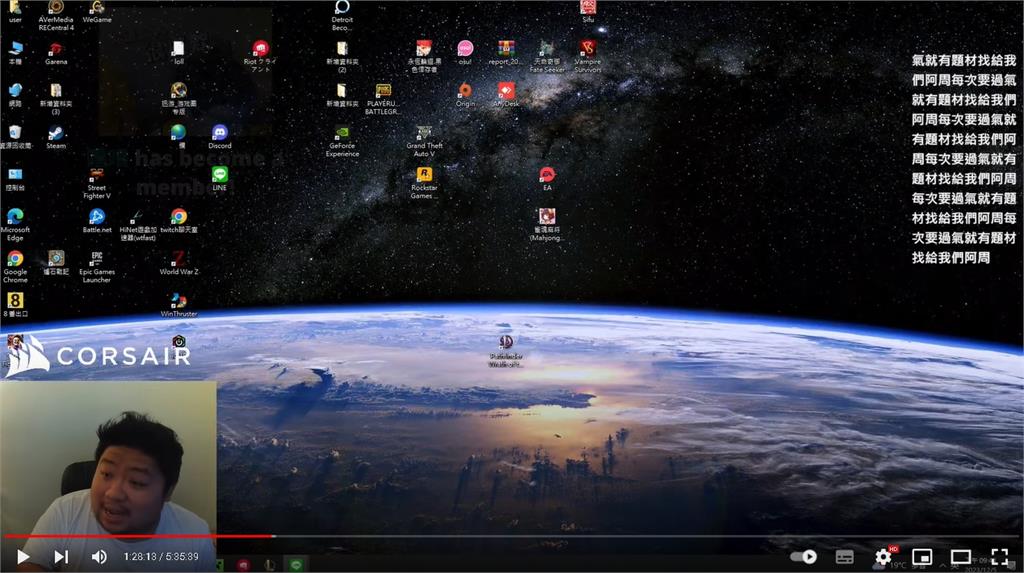The height and width of the screenshot is (573, 1024).
Task: Open the video settings gear
Action: (884, 557)
